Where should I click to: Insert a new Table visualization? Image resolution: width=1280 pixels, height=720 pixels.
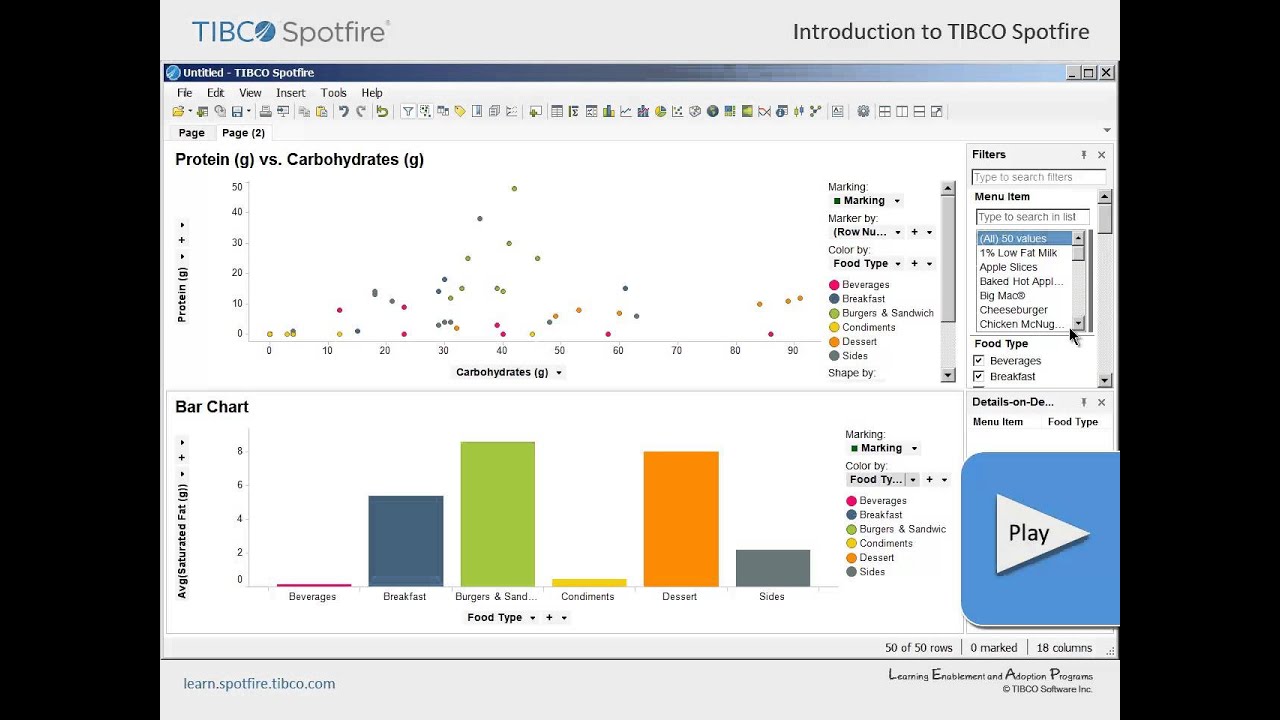[556, 111]
